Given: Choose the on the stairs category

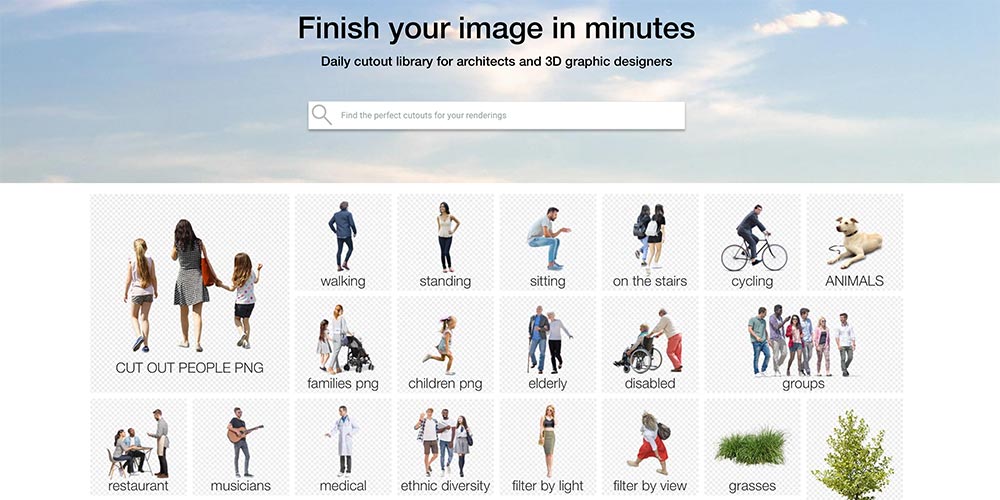Looking at the screenshot, I should tap(650, 242).
